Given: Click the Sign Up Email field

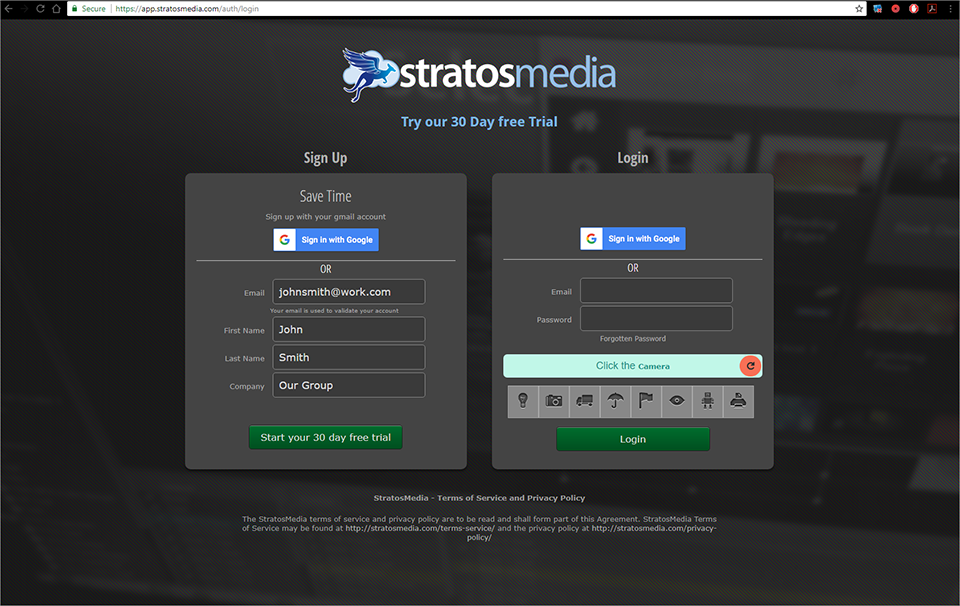Looking at the screenshot, I should click(x=348, y=292).
